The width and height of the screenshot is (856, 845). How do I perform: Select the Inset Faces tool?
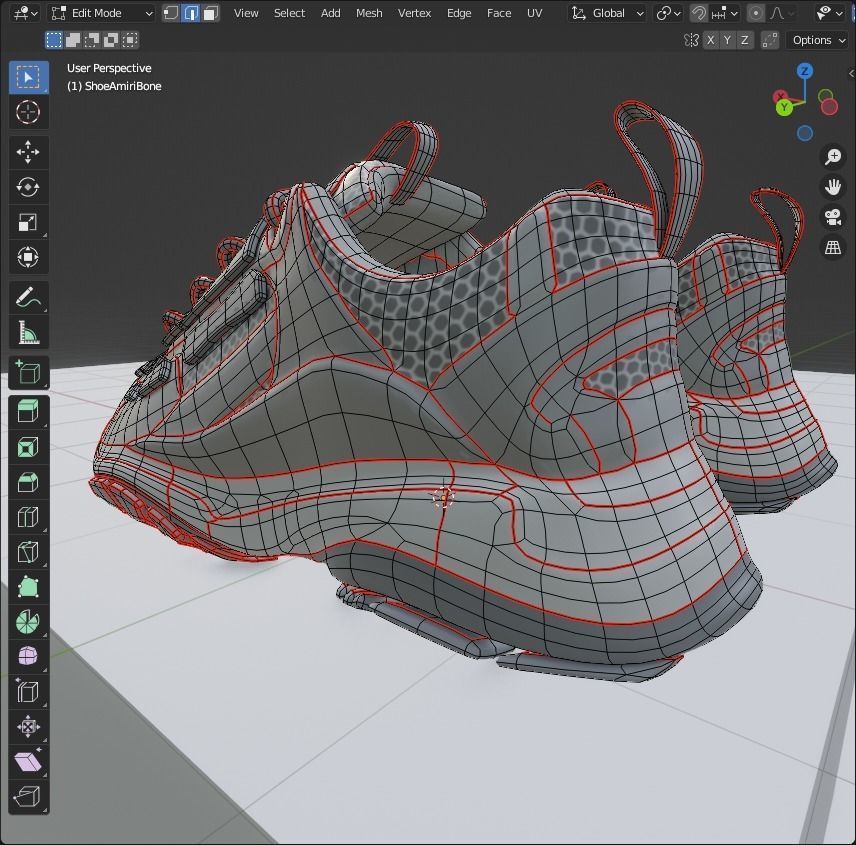[28, 446]
